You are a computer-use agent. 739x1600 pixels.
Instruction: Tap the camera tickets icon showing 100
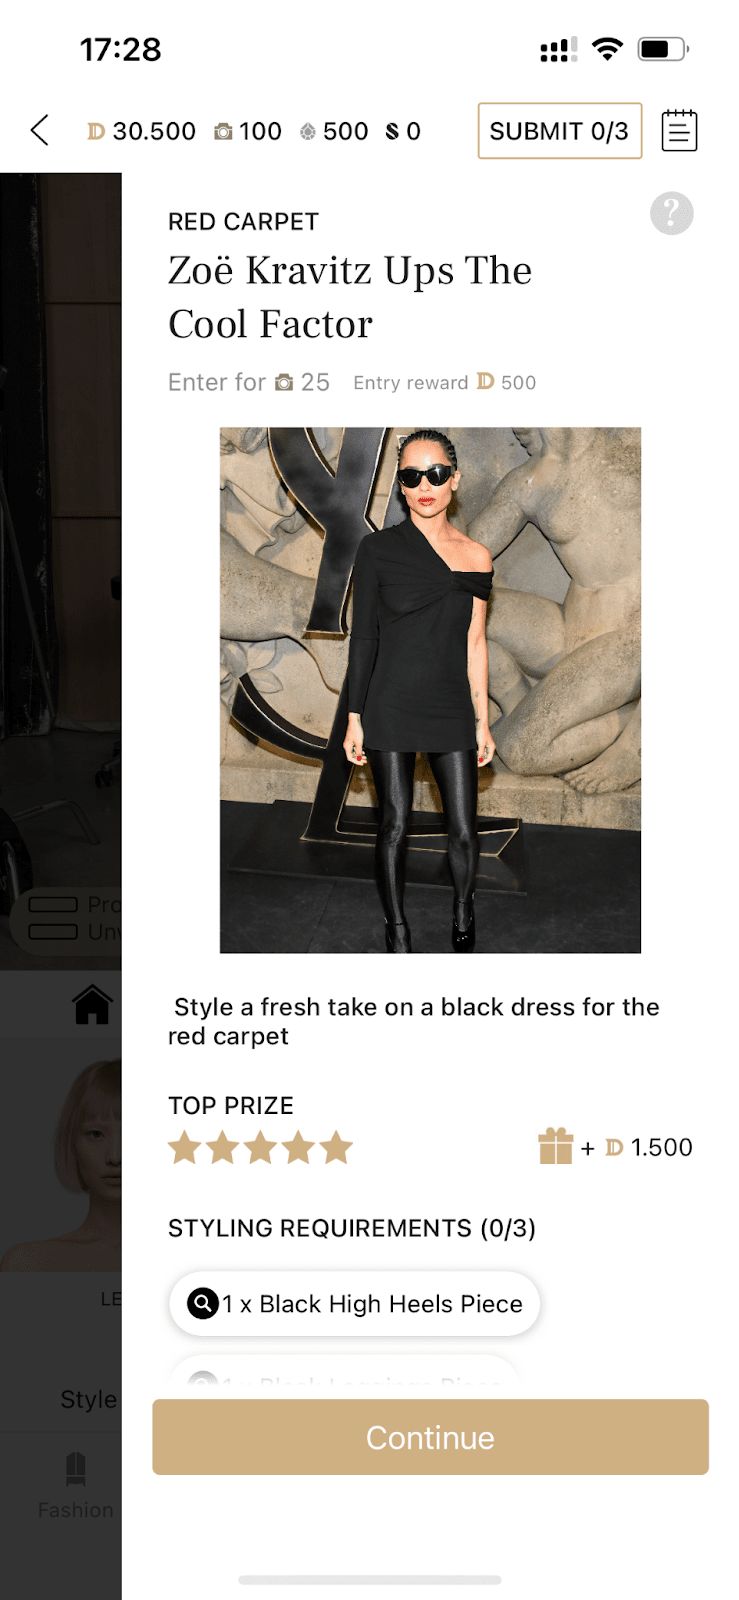[x=224, y=131]
